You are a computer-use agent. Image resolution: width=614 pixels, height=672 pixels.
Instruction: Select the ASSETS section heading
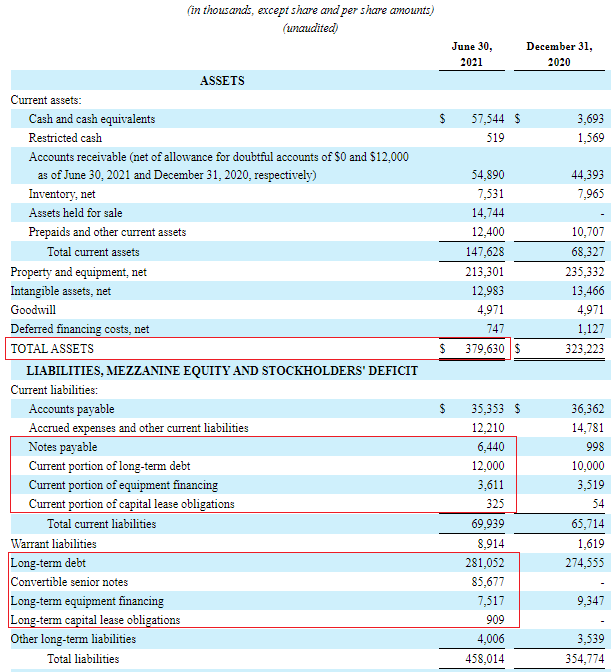click(x=222, y=81)
